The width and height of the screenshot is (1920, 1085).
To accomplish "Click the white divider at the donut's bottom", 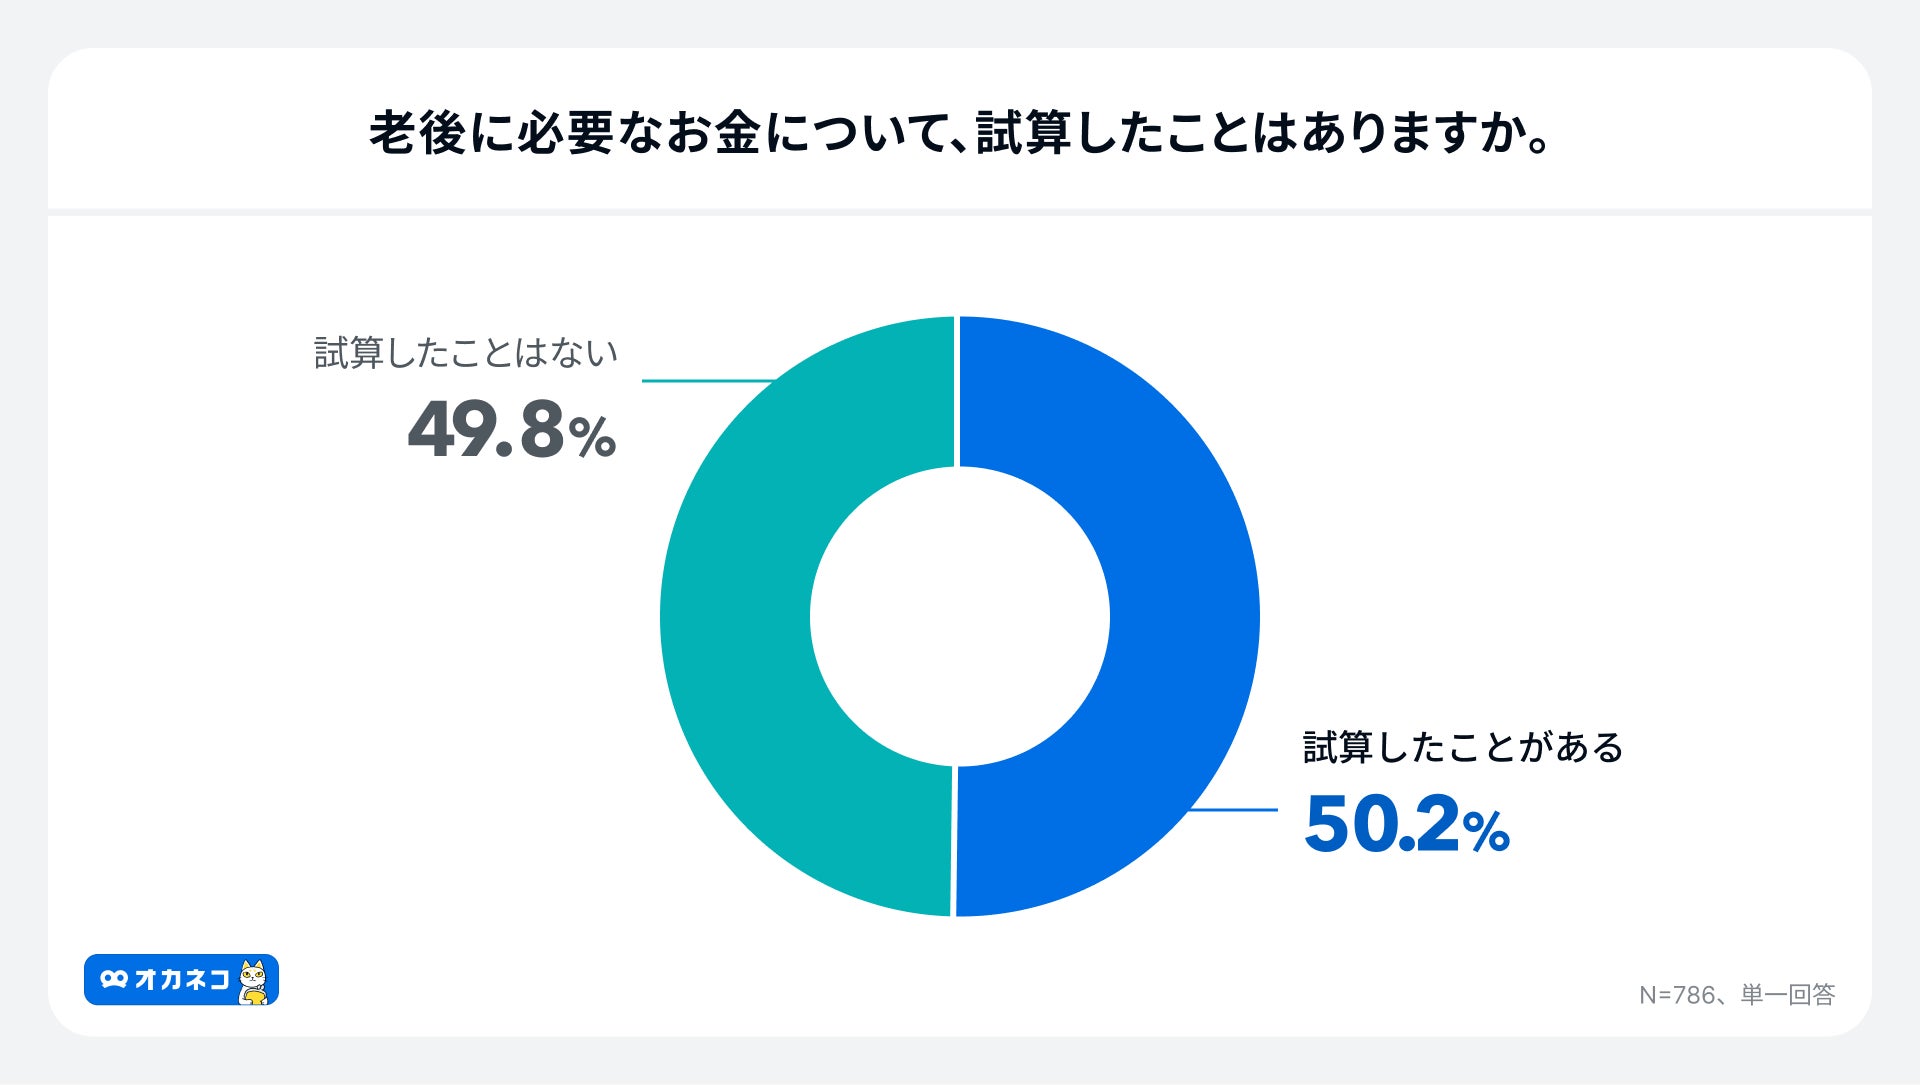I will 953,841.
